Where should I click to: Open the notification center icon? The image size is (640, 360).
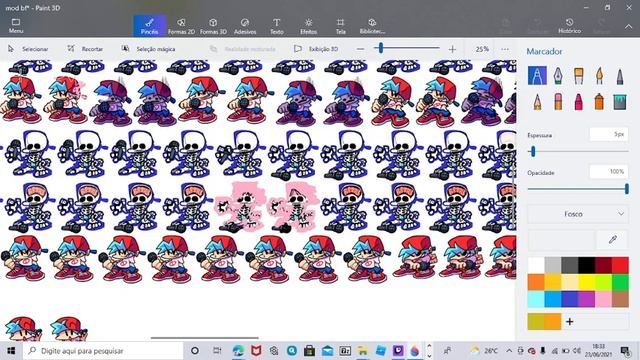[625, 351]
